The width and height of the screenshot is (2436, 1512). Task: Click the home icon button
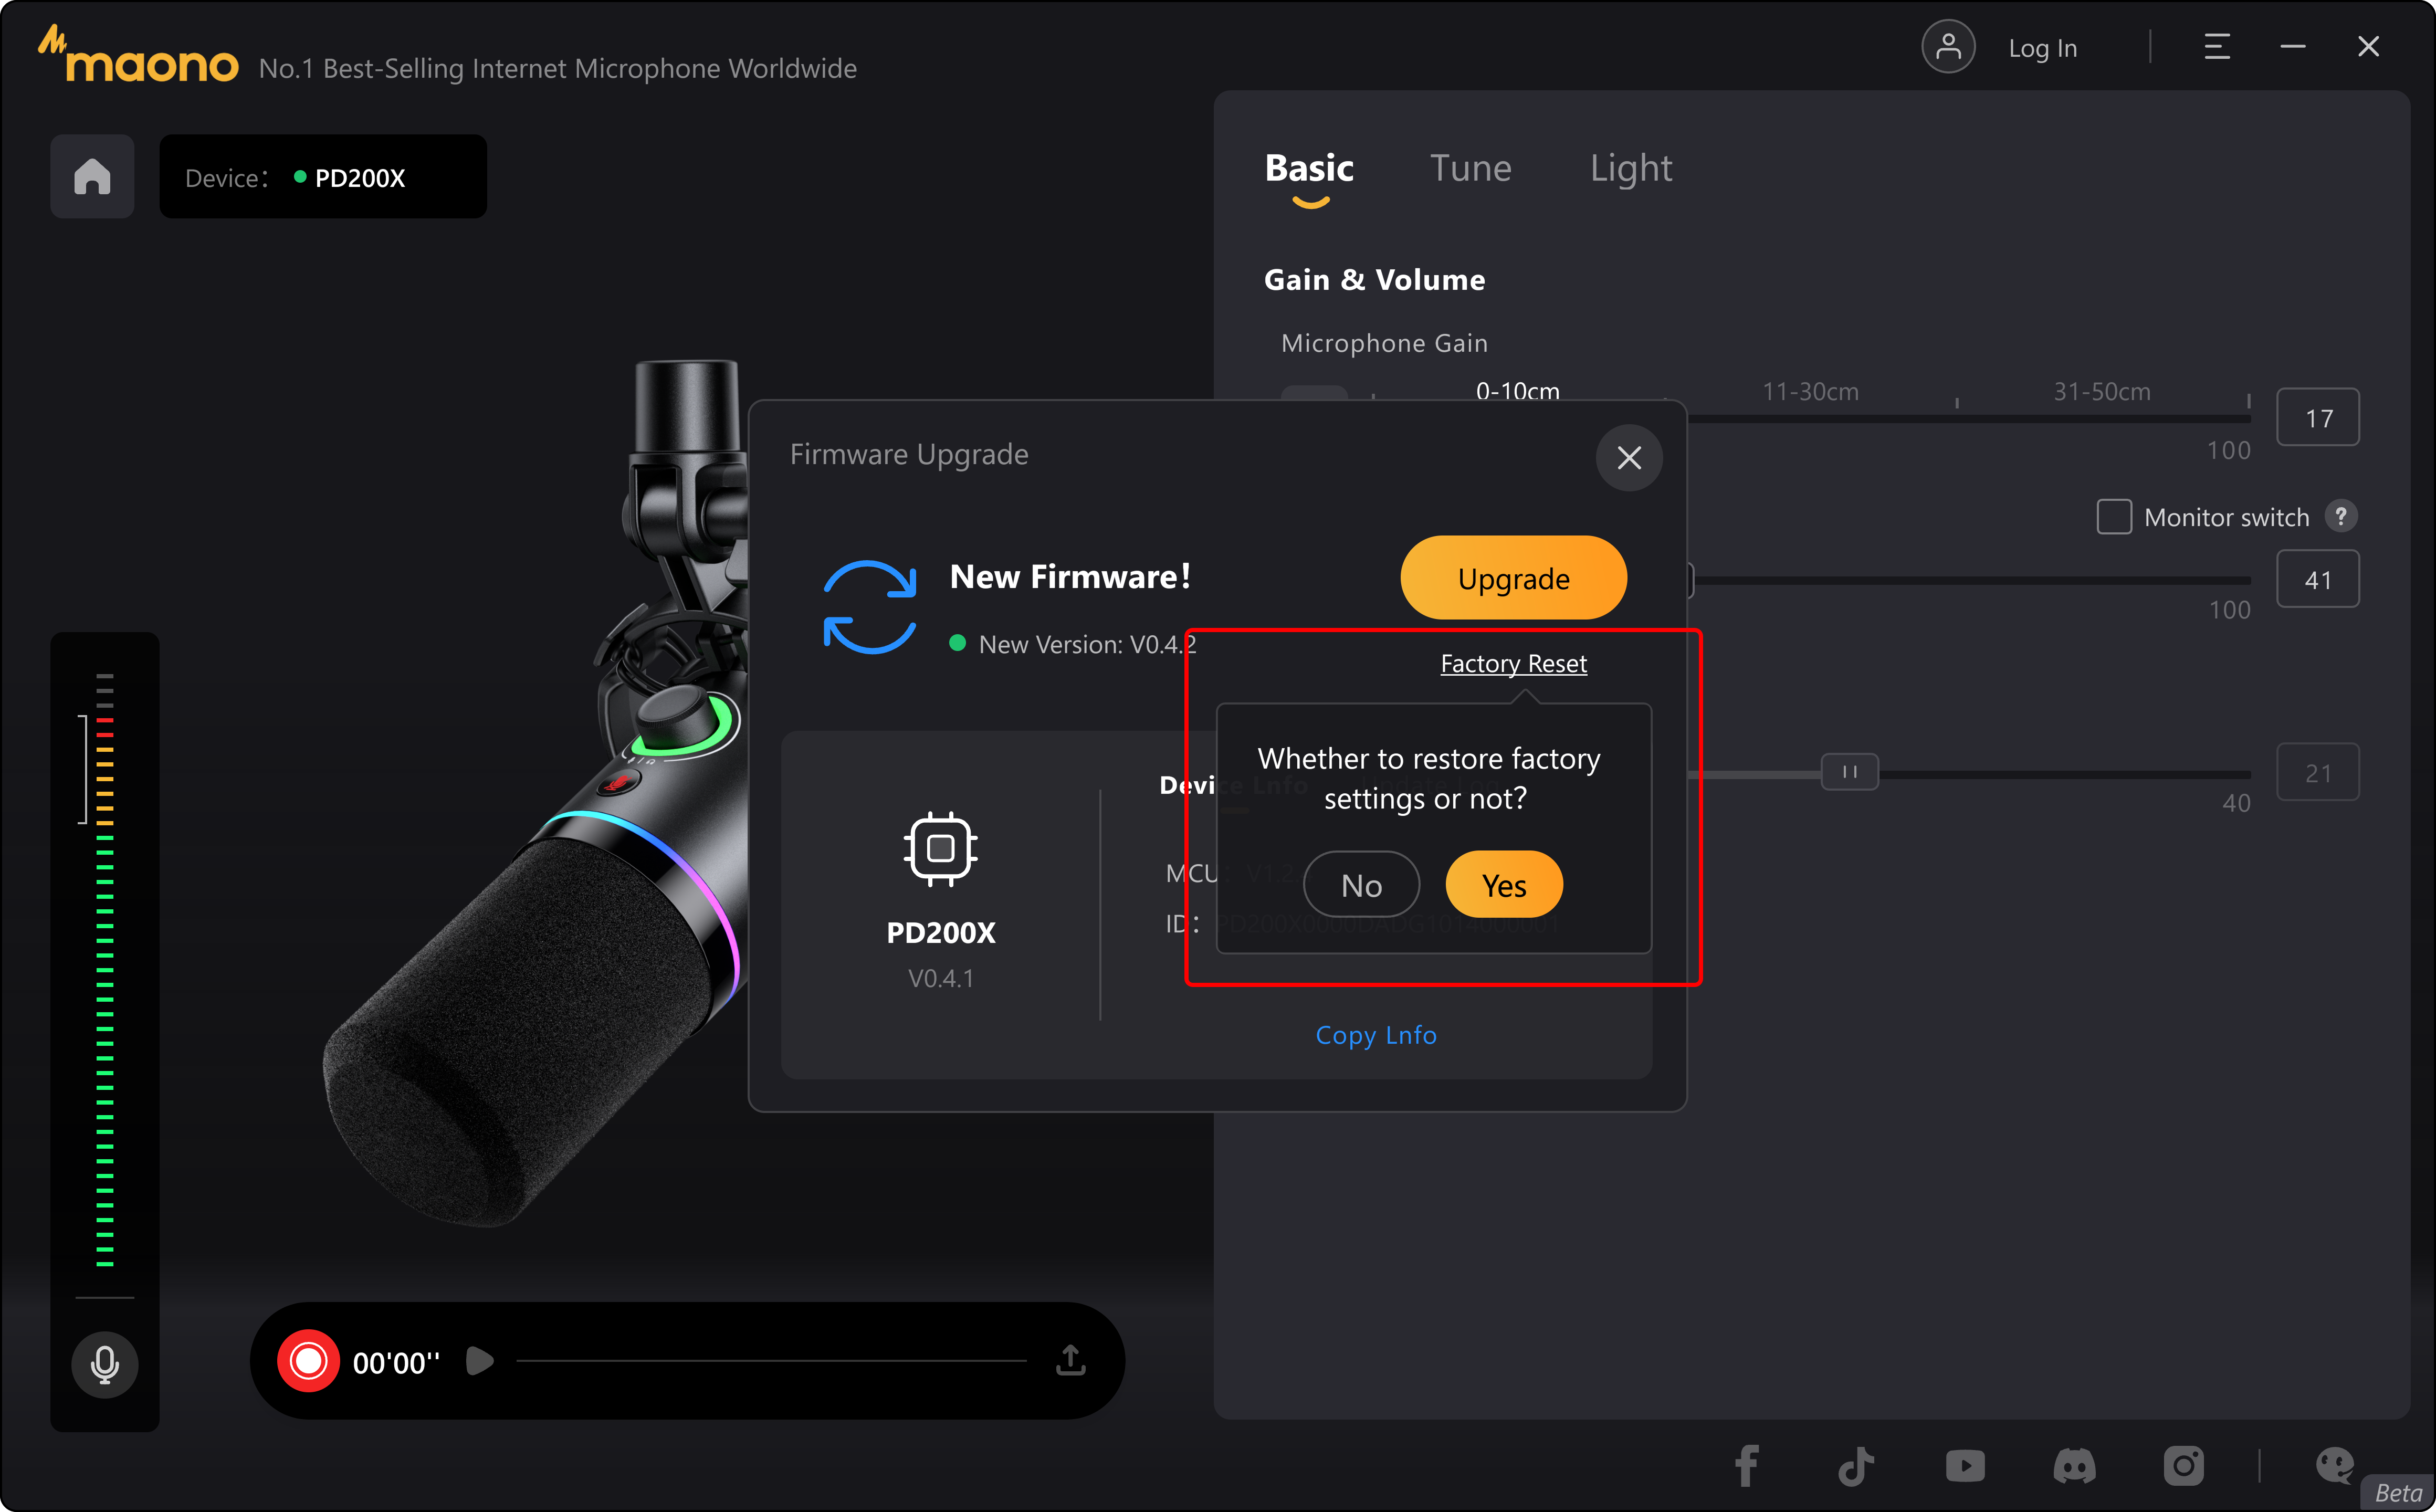coord(92,177)
